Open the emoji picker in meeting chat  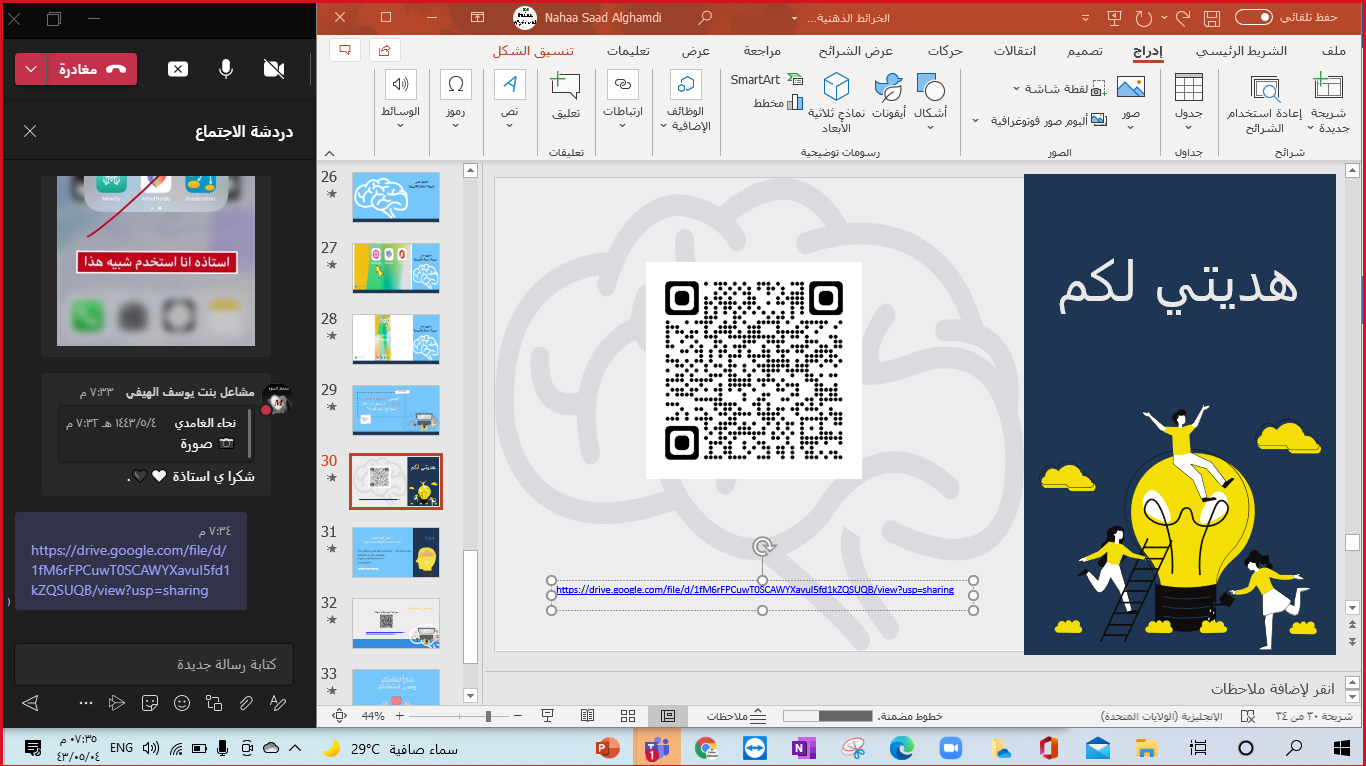tap(182, 703)
